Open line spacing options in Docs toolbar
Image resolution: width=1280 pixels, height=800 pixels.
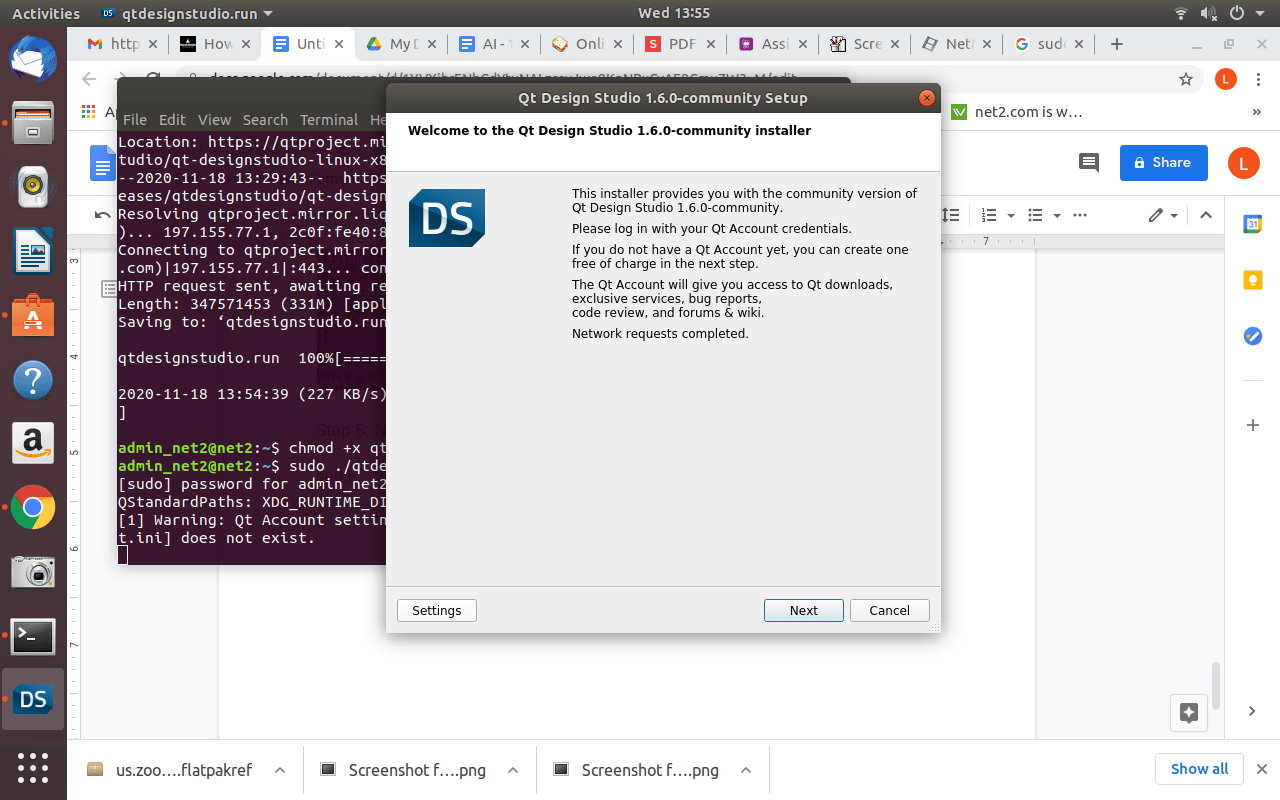coord(951,215)
